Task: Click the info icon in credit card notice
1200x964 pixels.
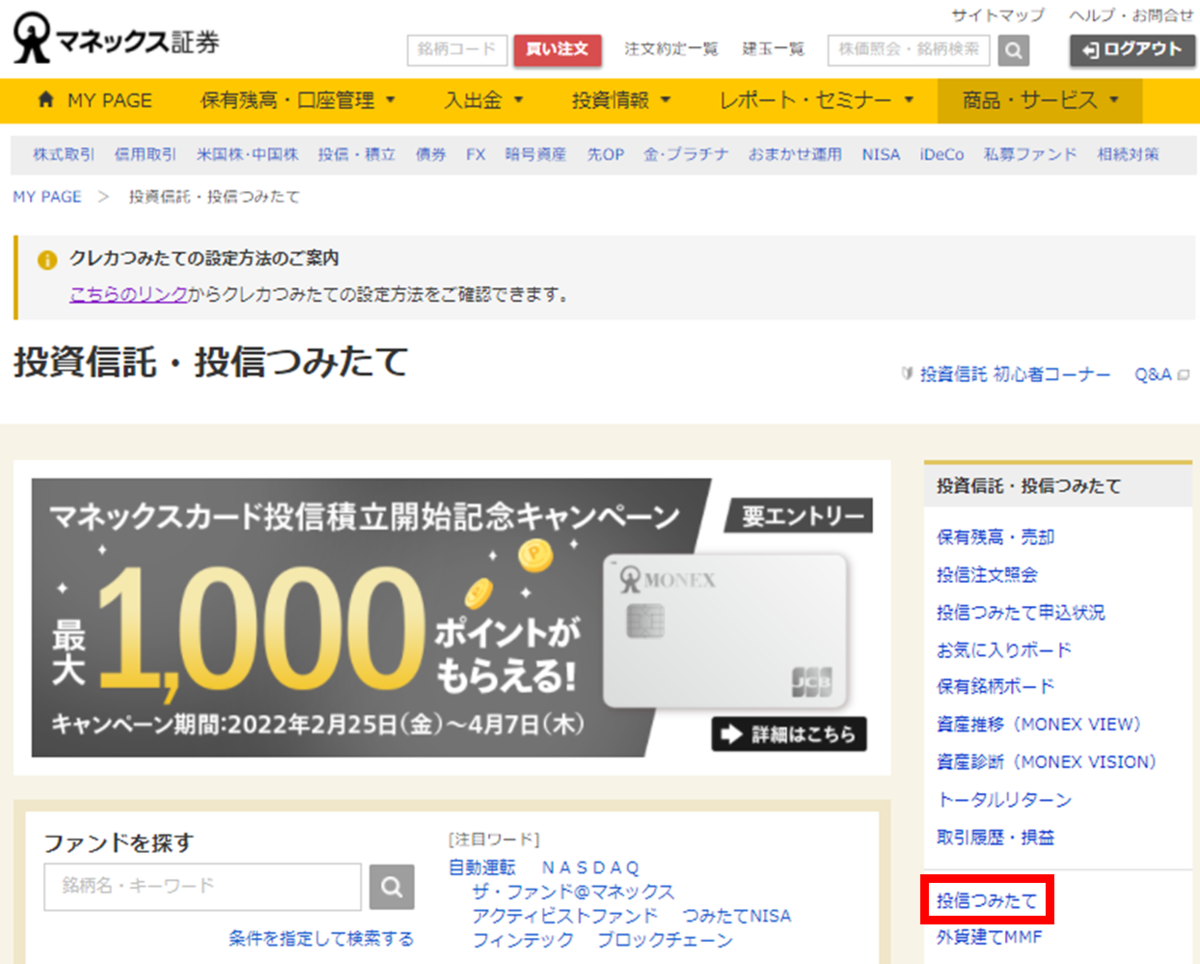Action: (46, 260)
